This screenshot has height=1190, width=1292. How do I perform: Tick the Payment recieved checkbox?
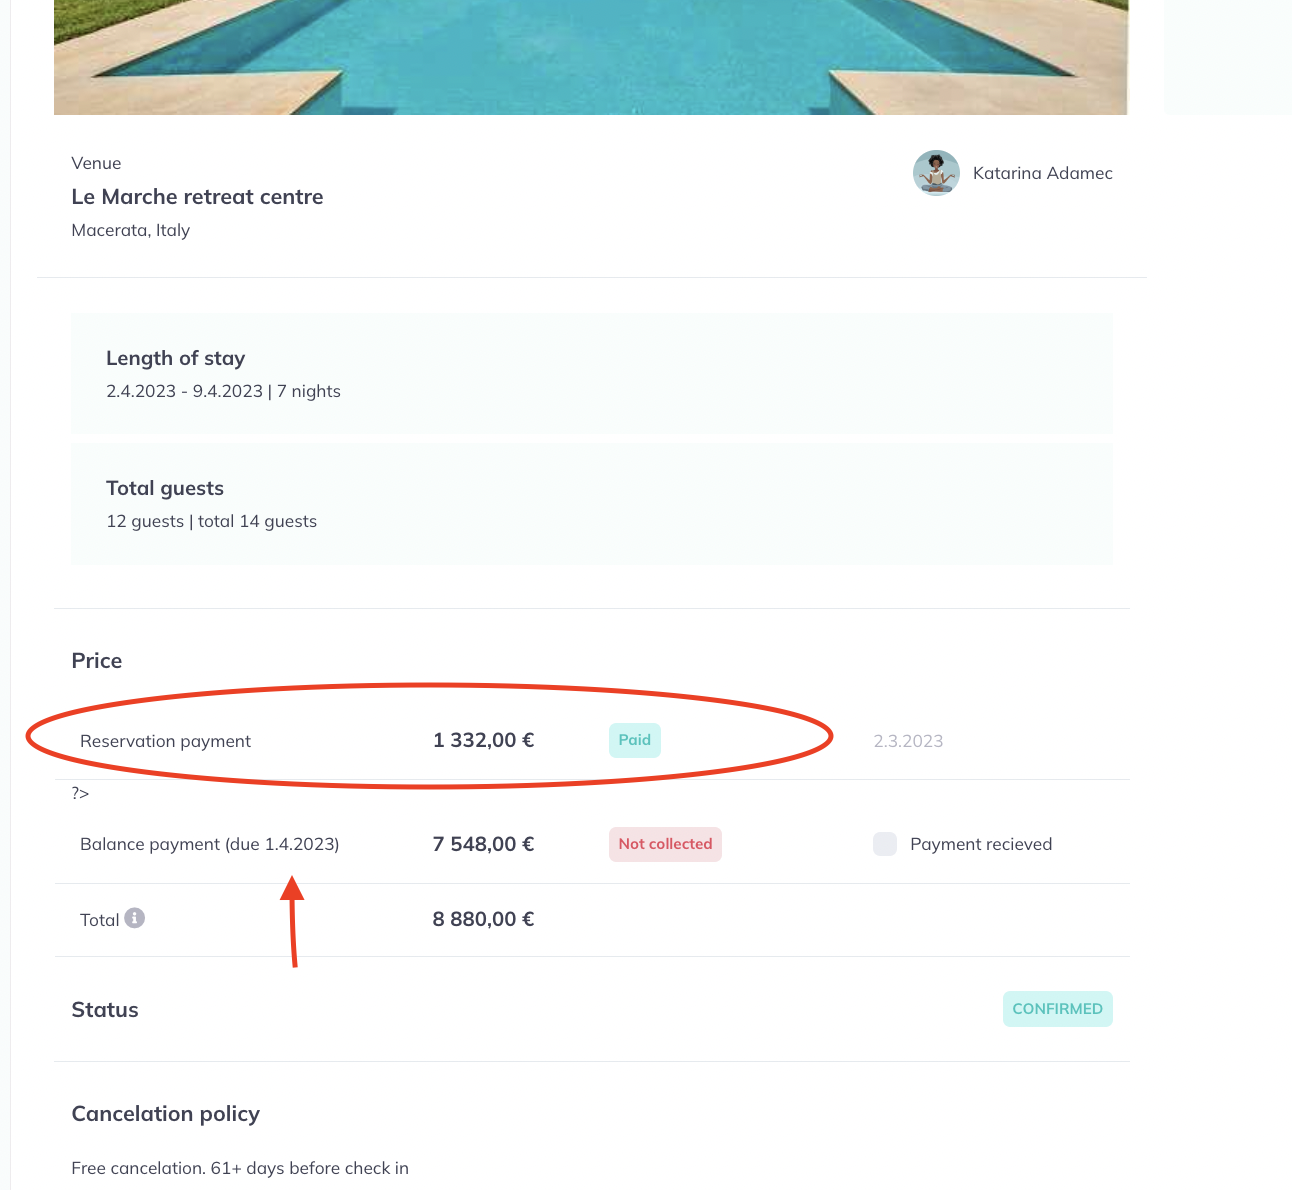click(x=885, y=844)
